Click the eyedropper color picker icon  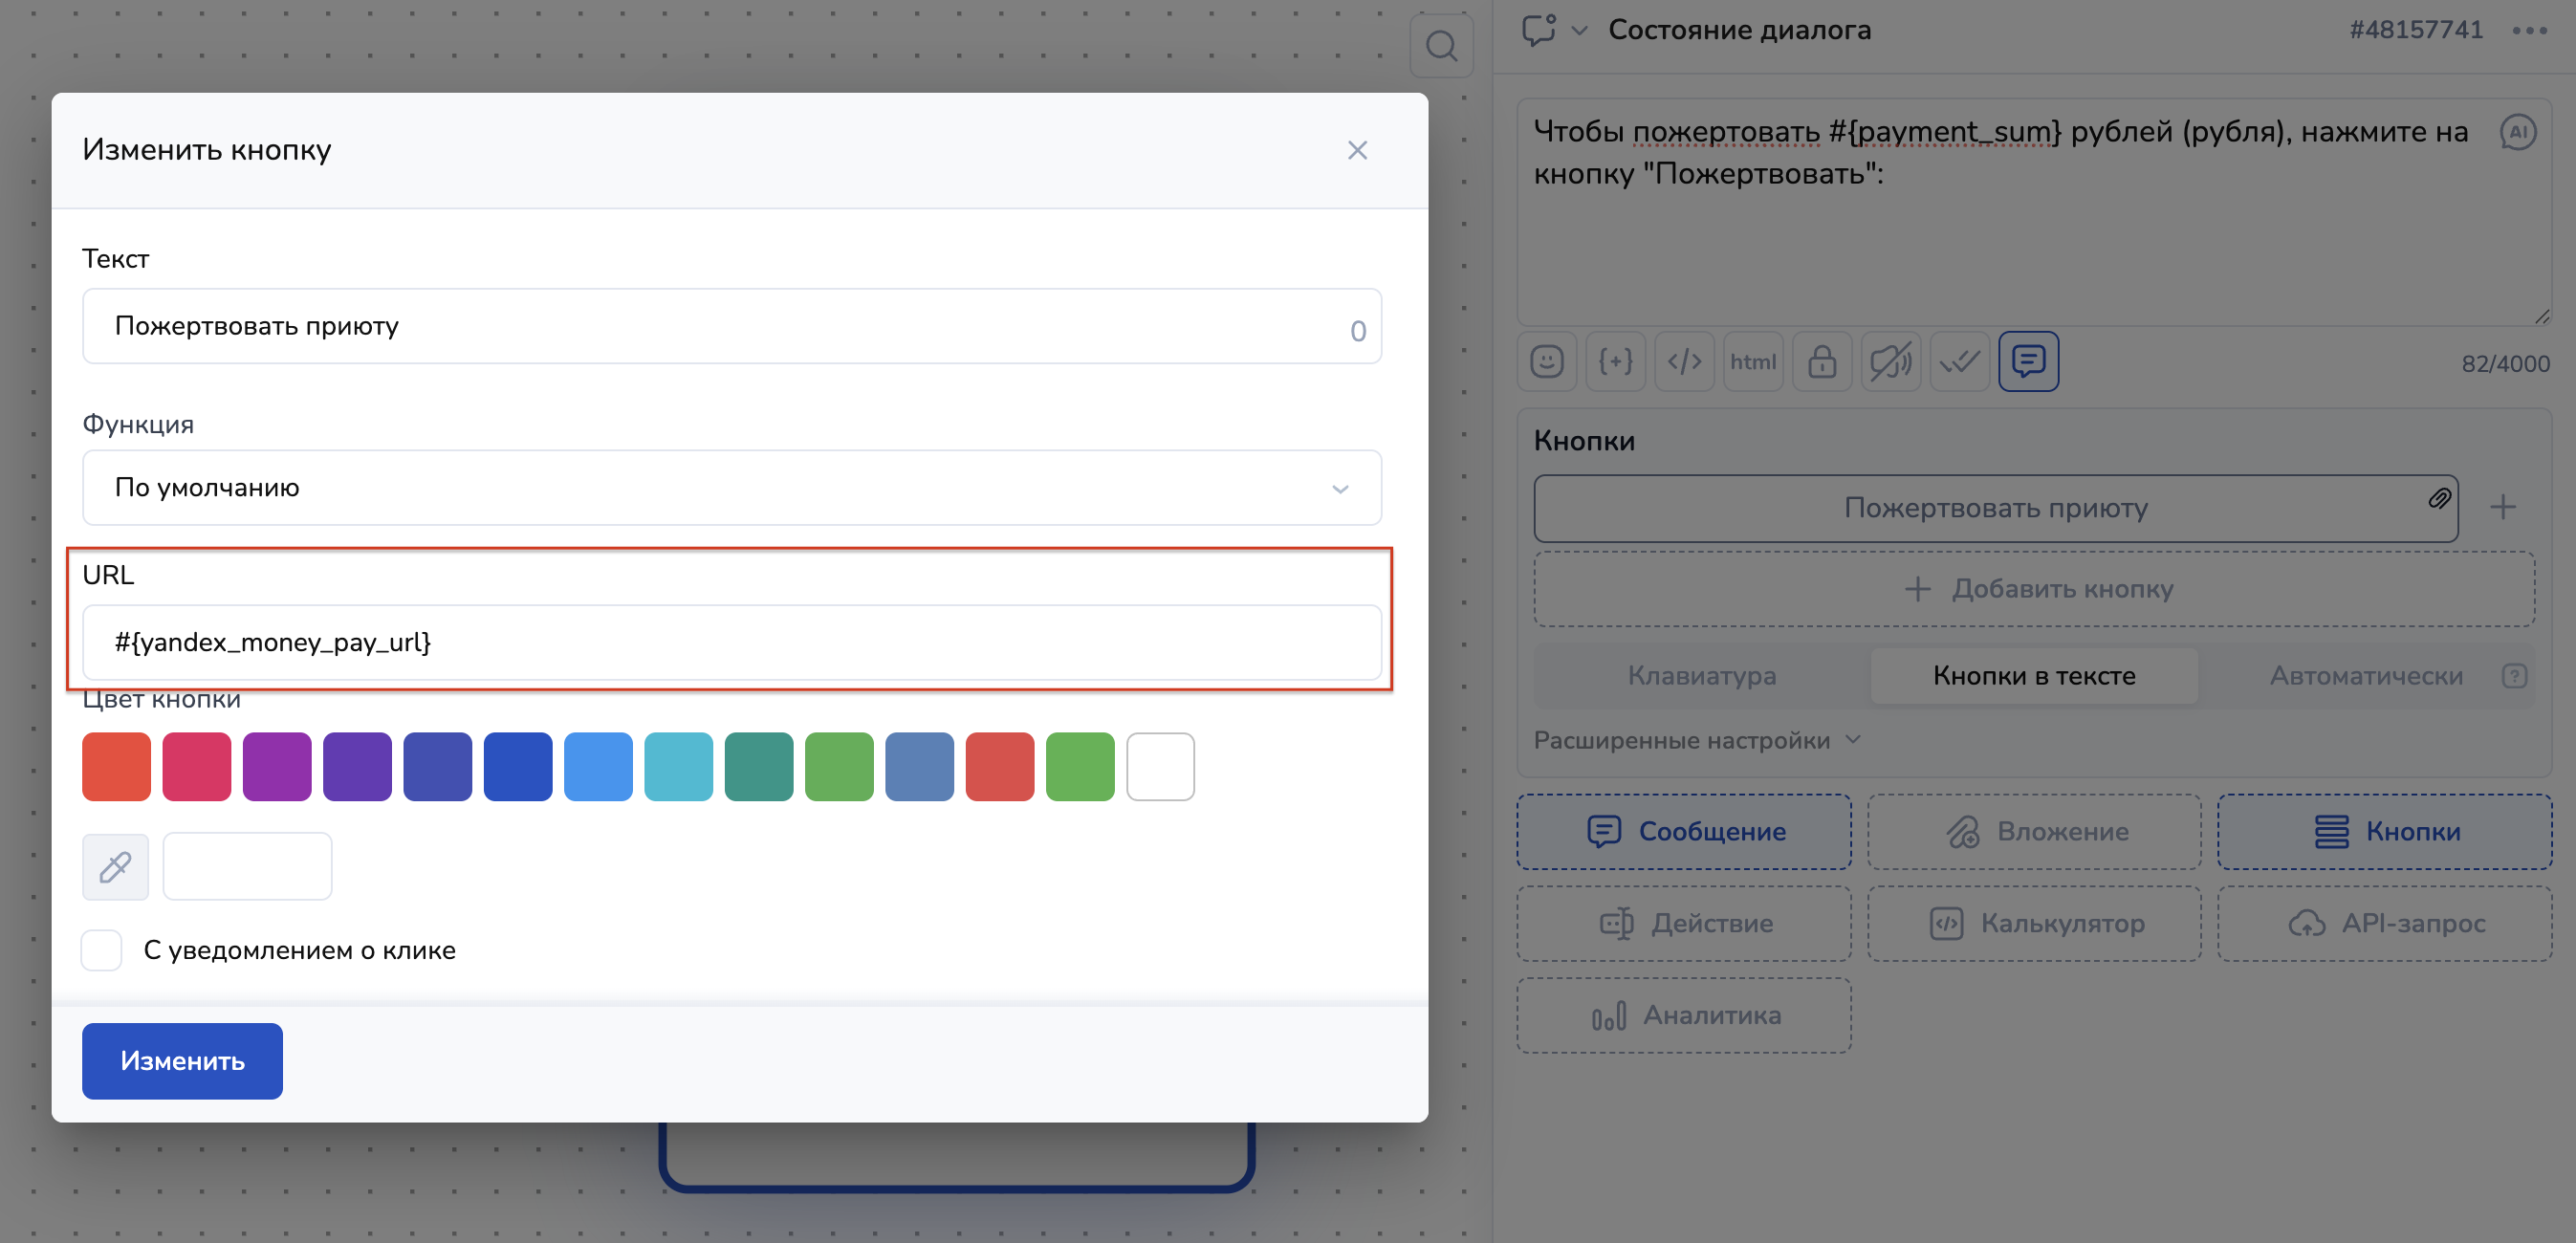(115, 866)
